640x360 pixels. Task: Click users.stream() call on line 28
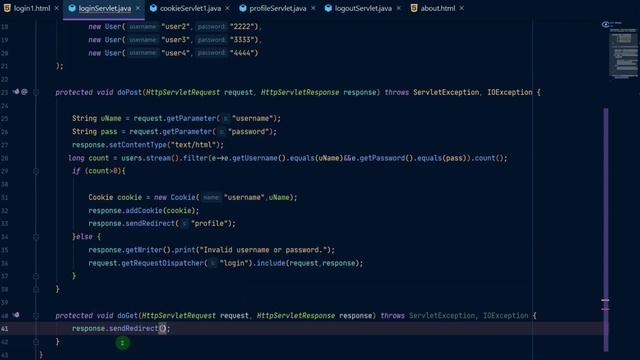point(150,158)
